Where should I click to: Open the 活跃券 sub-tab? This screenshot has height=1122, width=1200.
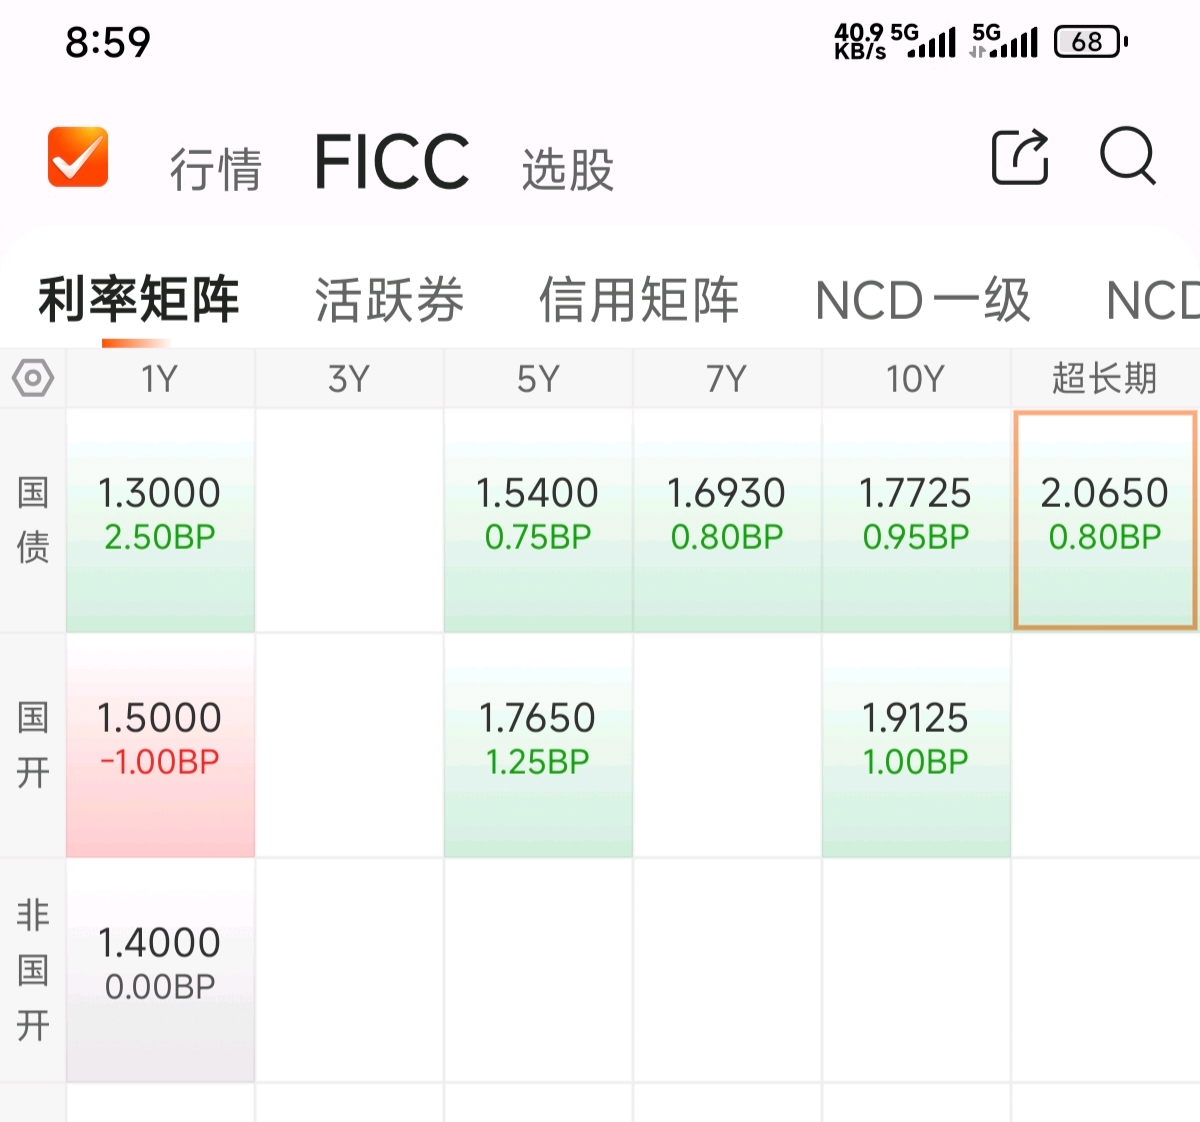390,300
